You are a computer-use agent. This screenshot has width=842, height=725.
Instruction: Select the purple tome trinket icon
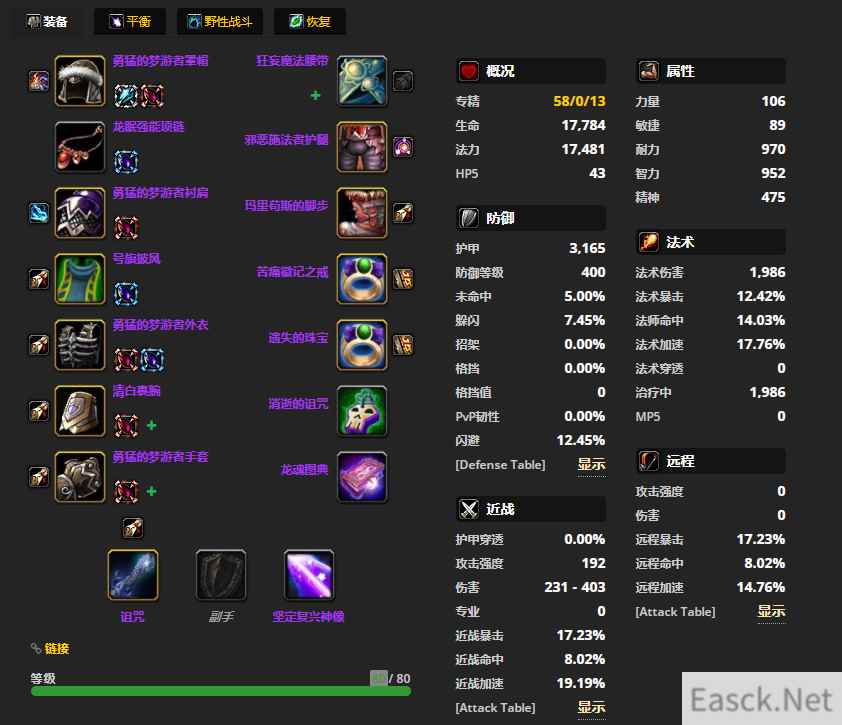click(x=362, y=477)
